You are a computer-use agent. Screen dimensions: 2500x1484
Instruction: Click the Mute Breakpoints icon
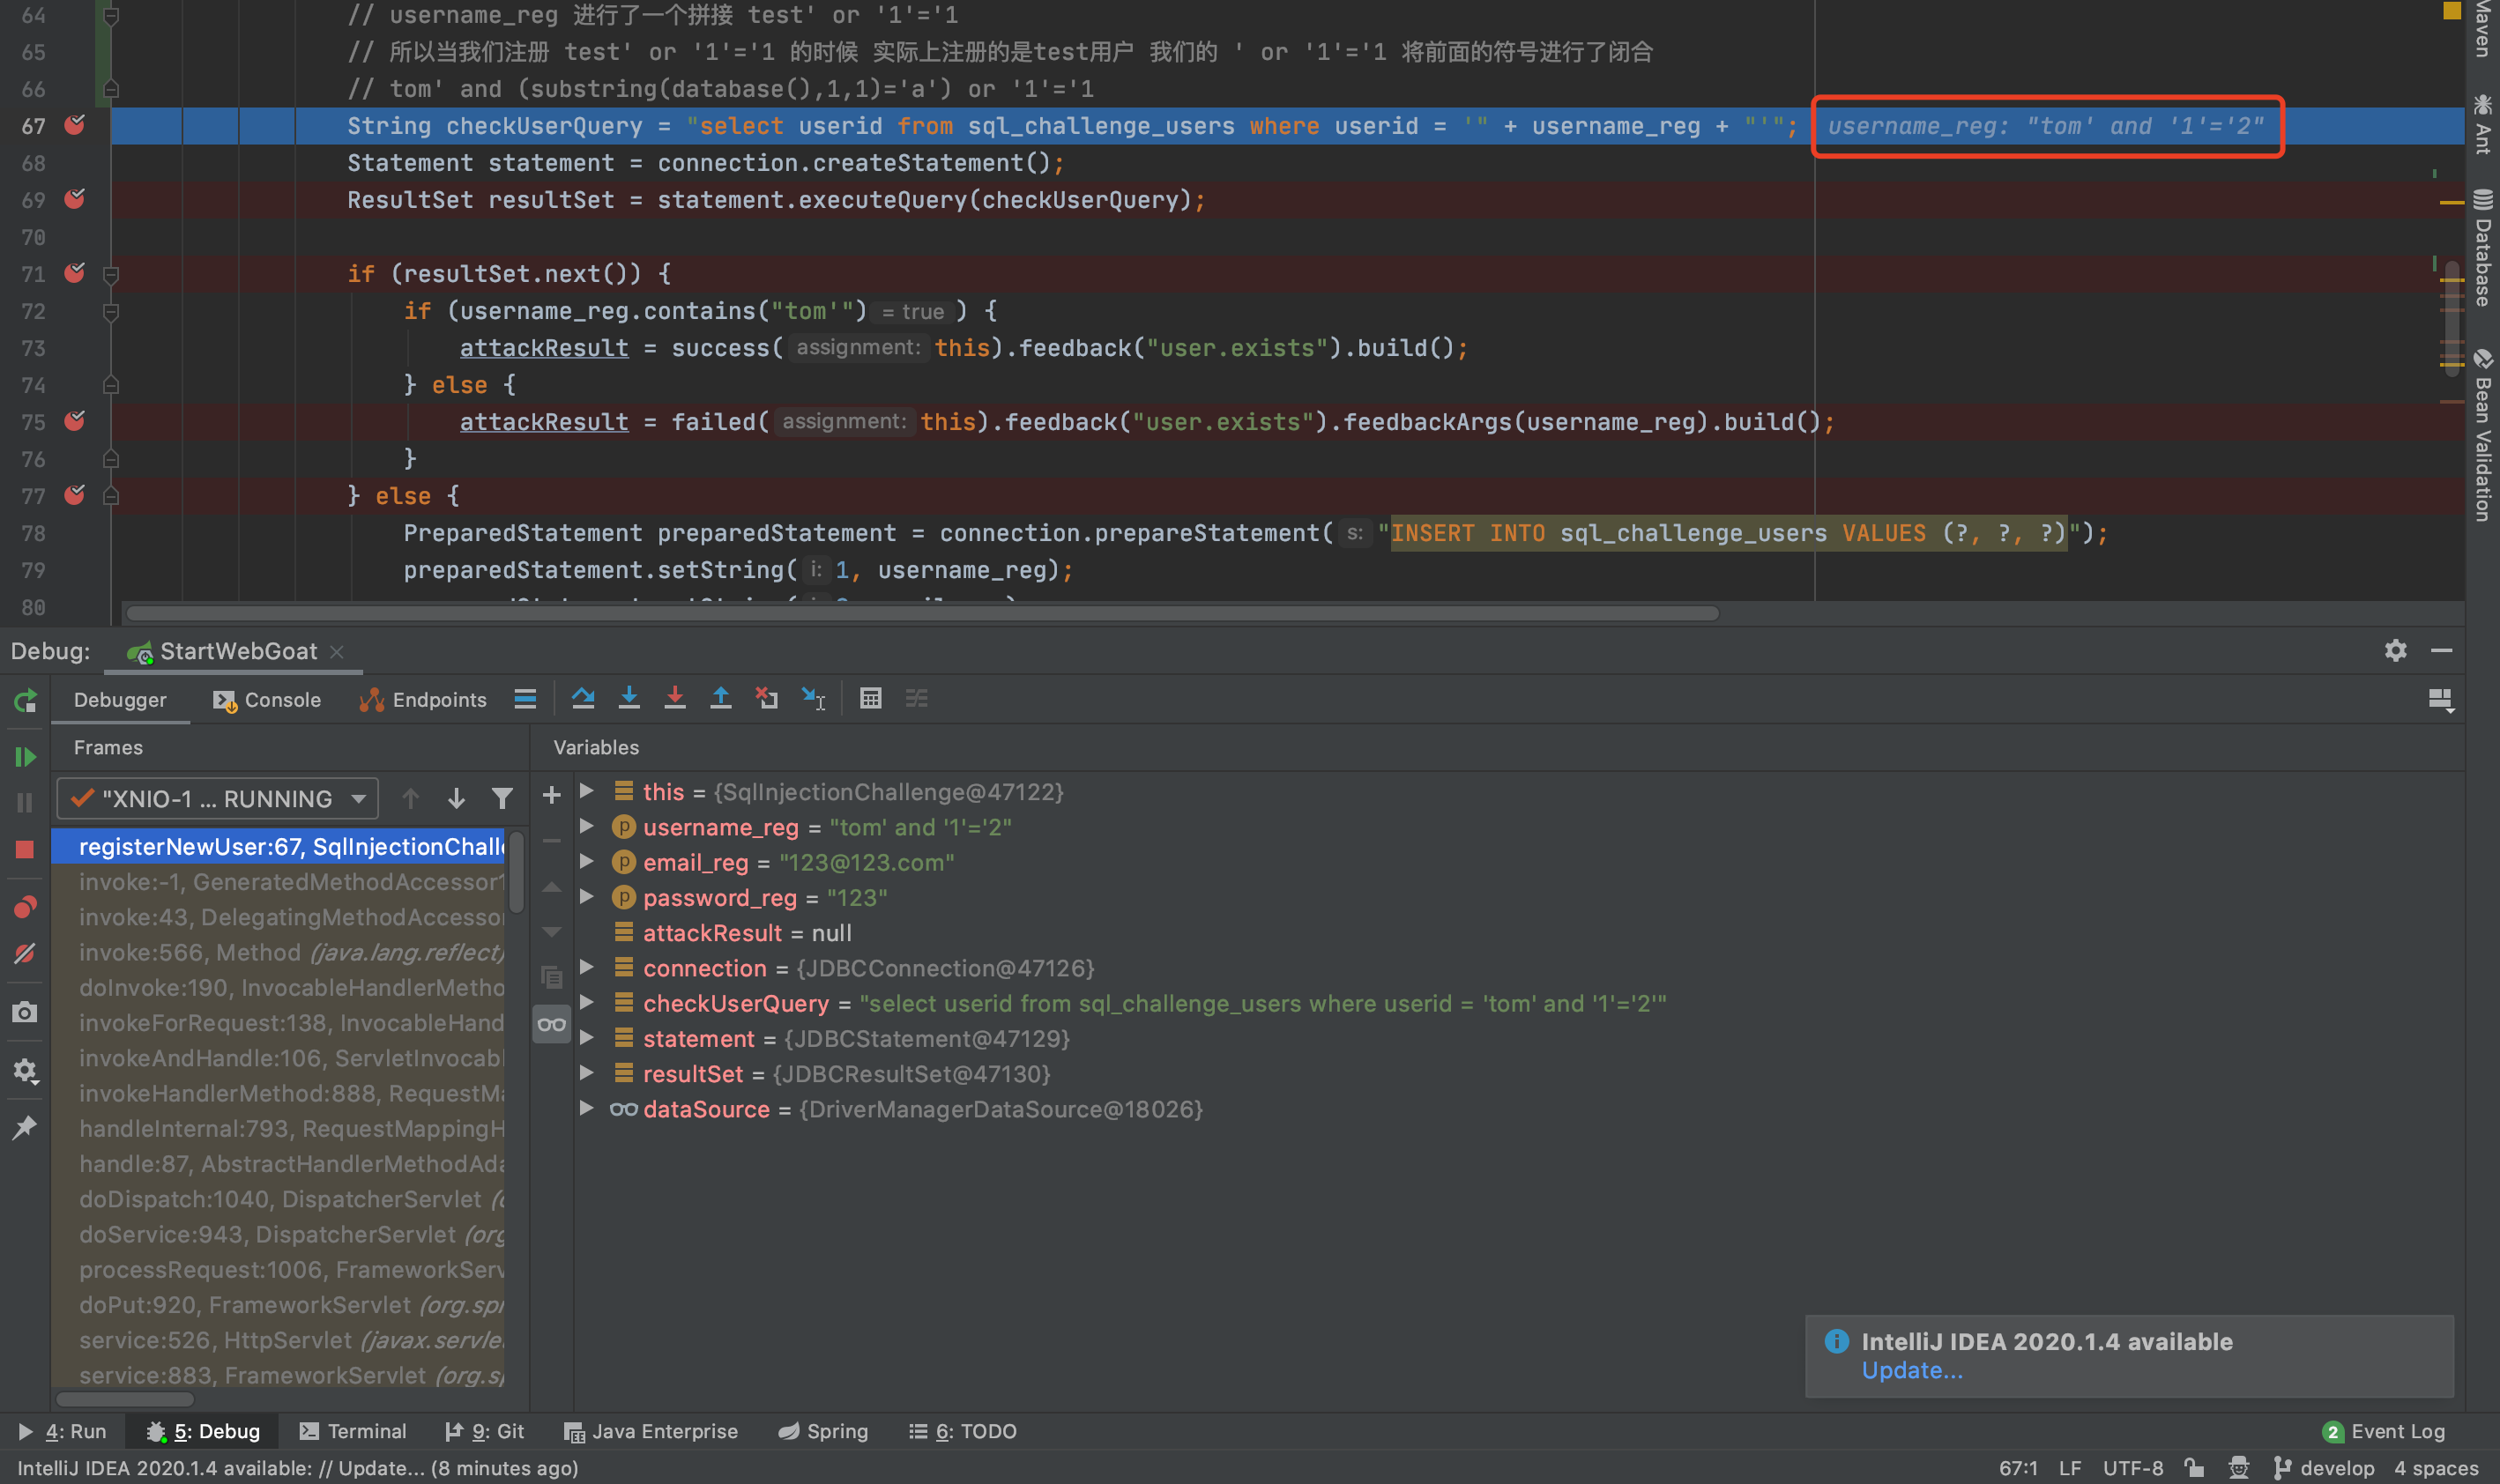point(25,954)
